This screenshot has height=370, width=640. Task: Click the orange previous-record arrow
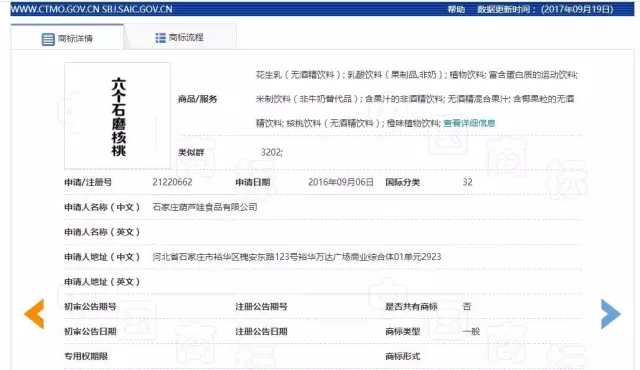[x=35, y=314]
